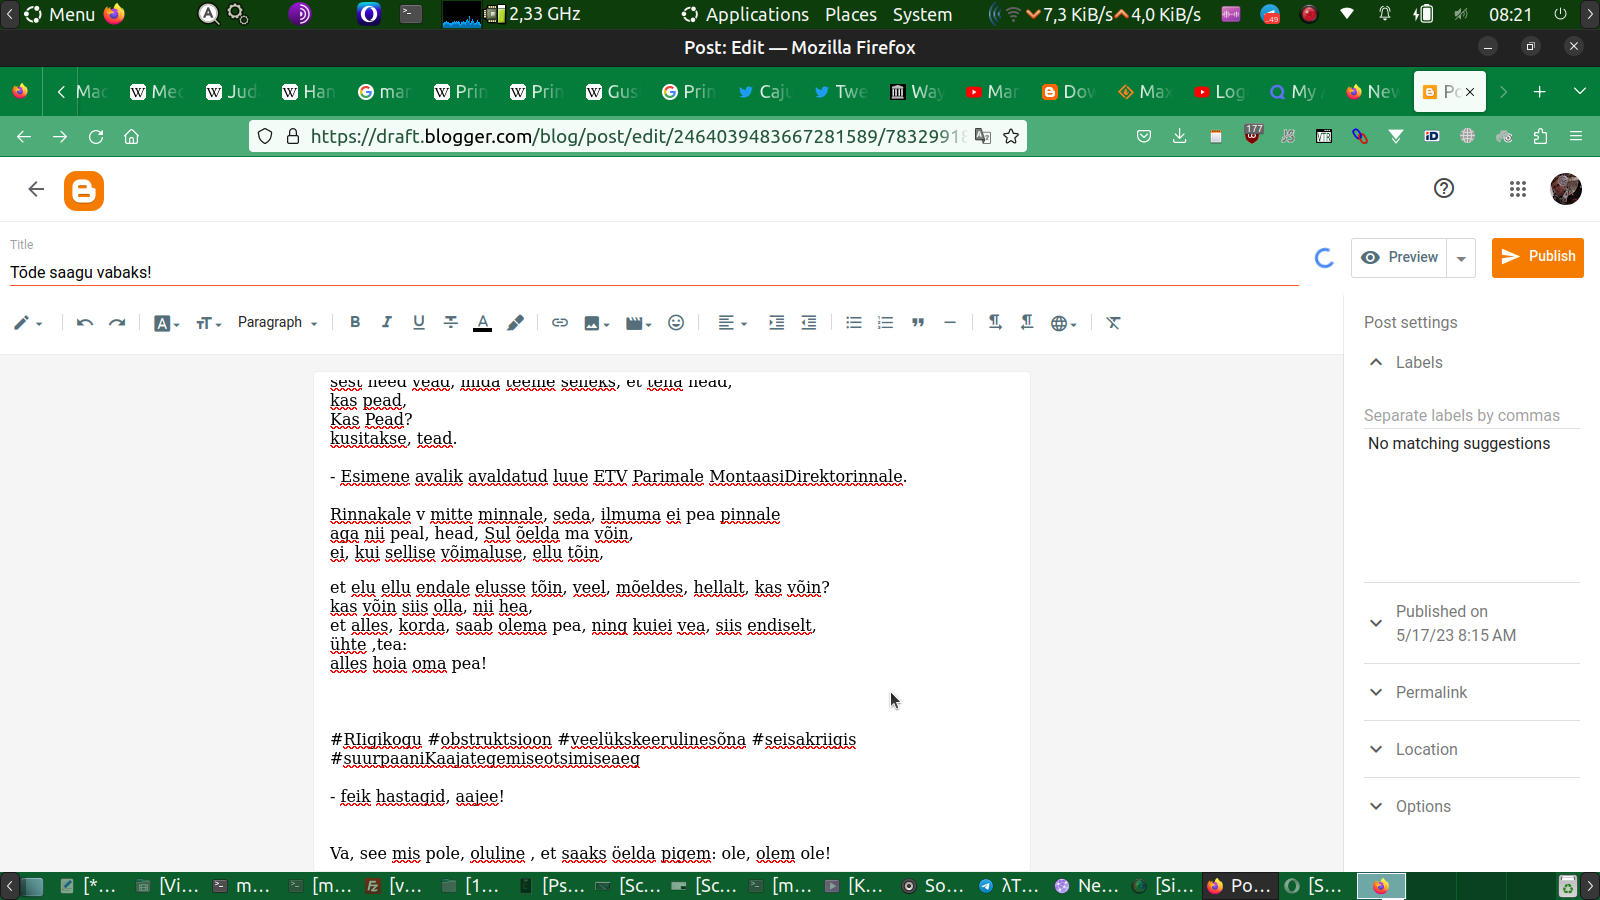
Task: Open the Menu launcher in the top panel
Action: click(x=60, y=14)
